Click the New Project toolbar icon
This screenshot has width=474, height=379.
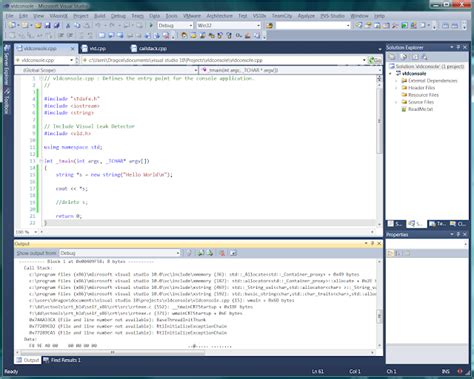[x=12, y=25]
